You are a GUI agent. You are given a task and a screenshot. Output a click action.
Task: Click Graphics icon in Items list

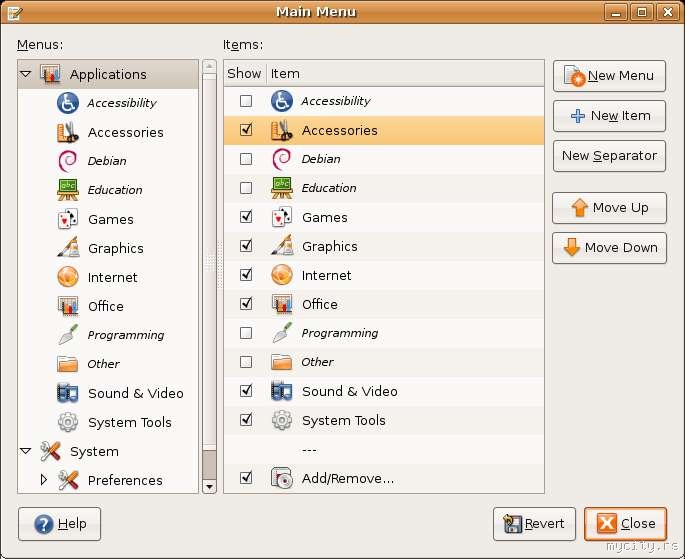[282, 246]
